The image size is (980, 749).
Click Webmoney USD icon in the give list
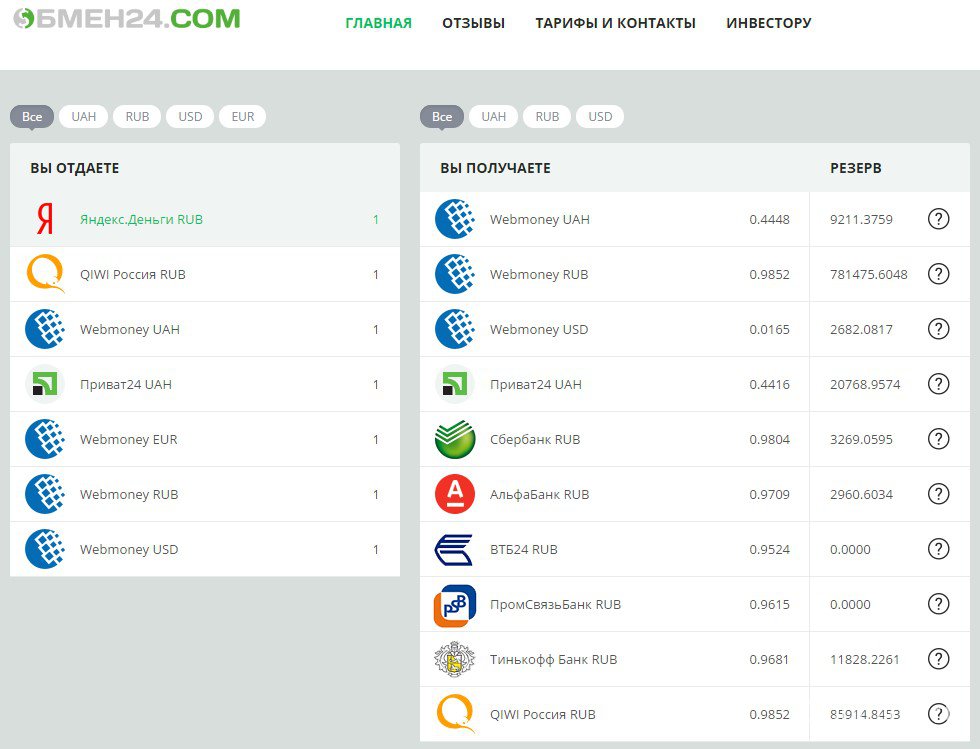click(45, 549)
